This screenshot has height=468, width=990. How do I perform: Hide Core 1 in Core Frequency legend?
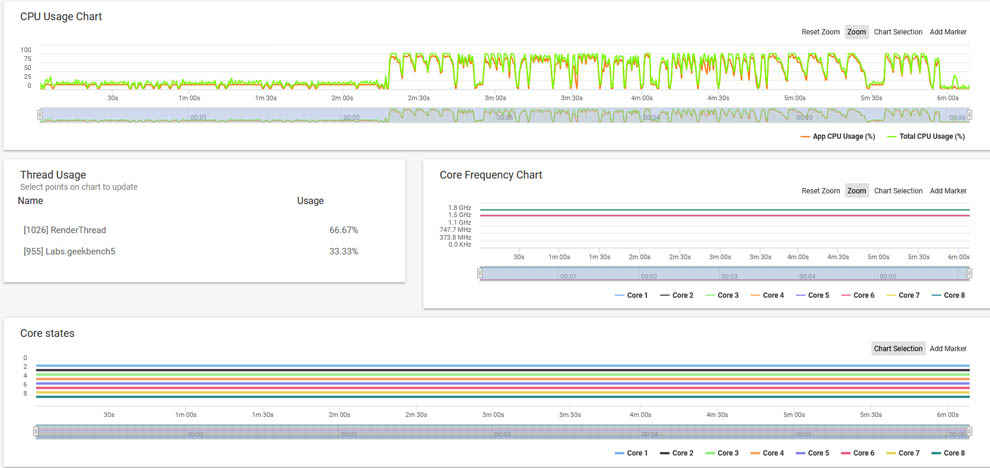[x=631, y=295]
